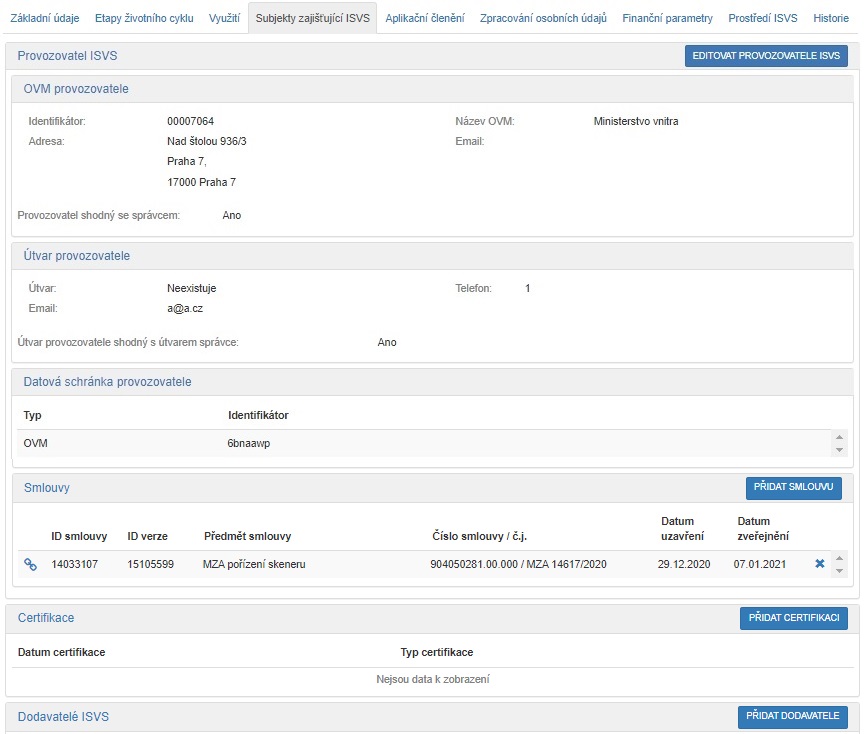Switch to the Prostředí ISVS tab
864x734 pixels.
point(762,18)
